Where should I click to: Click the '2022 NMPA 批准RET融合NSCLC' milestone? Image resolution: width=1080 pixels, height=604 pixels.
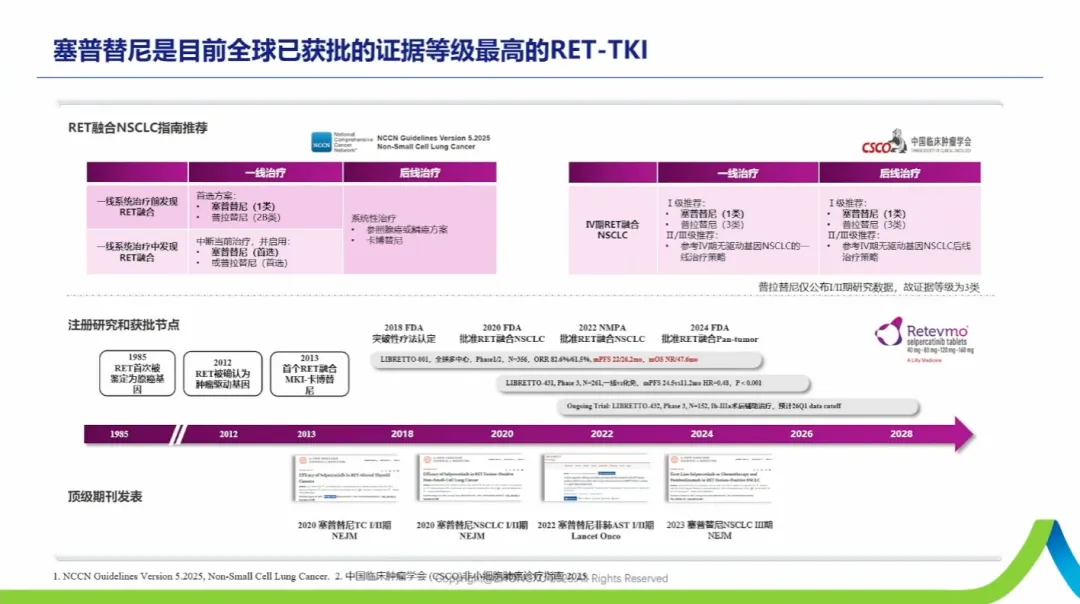pos(602,333)
